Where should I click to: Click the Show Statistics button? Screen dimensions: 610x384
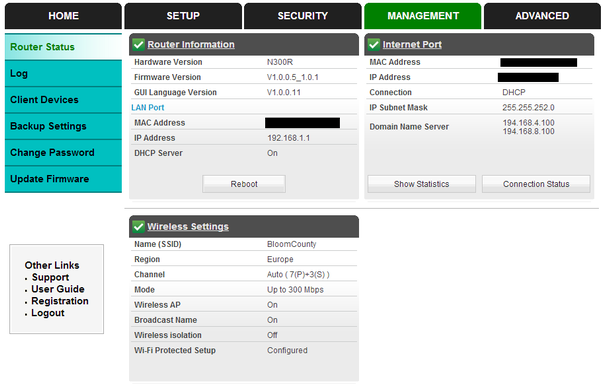point(422,184)
